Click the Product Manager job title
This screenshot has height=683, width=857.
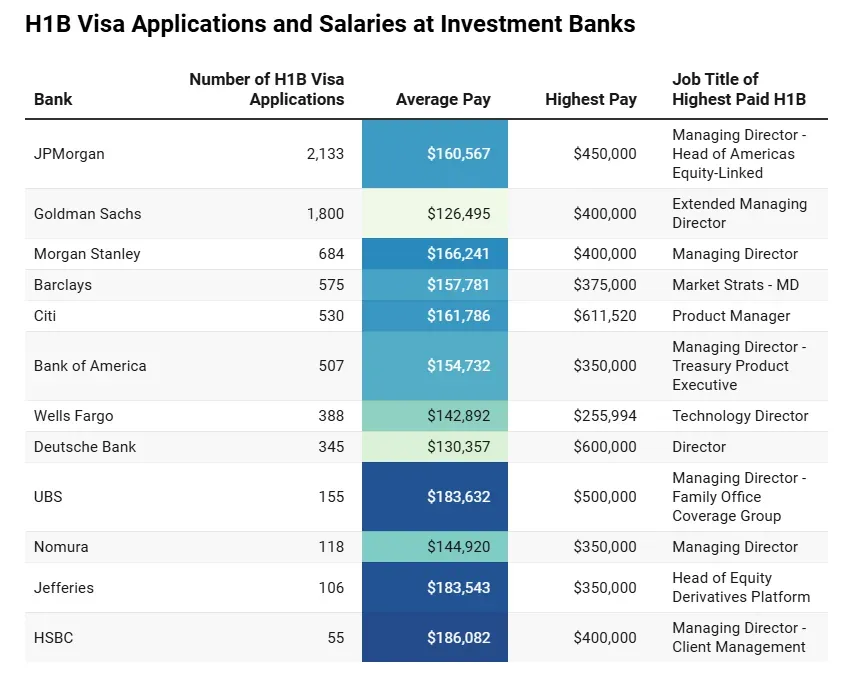click(x=731, y=316)
